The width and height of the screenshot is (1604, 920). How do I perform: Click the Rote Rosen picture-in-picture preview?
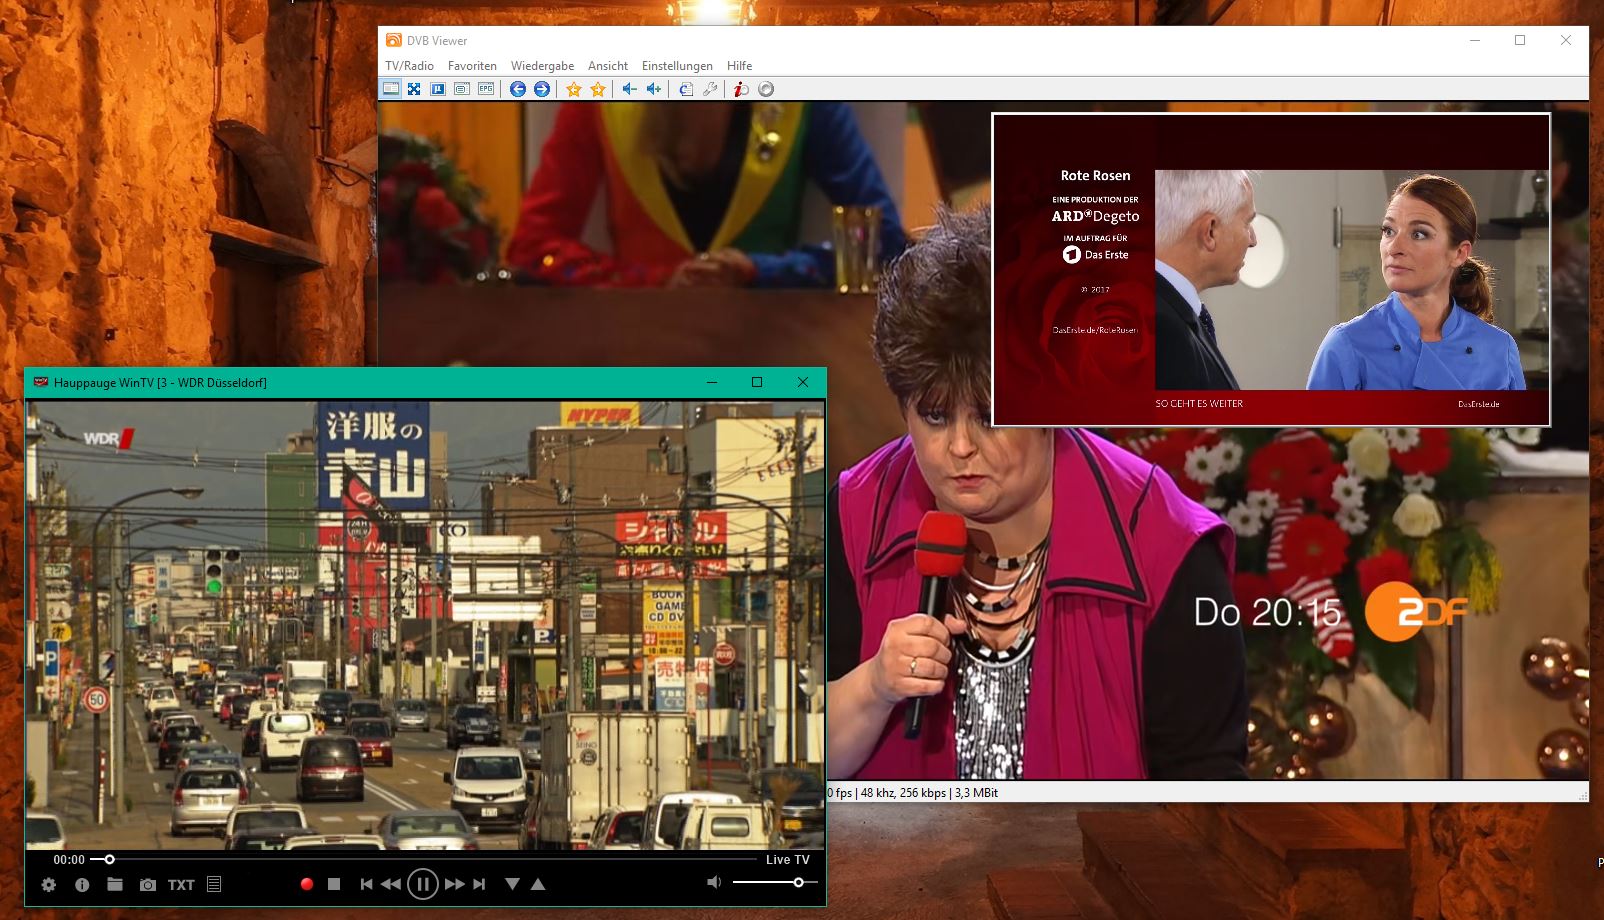pyautogui.click(x=1270, y=270)
